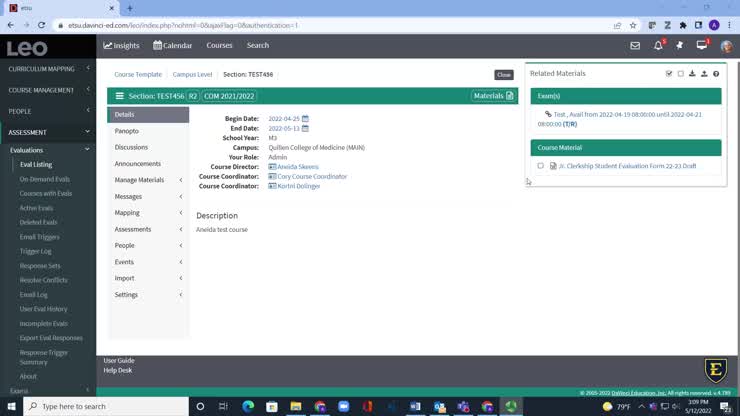Click the Leo logo
The width and height of the screenshot is (740, 416).
pyautogui.click(x=27, y=48)
